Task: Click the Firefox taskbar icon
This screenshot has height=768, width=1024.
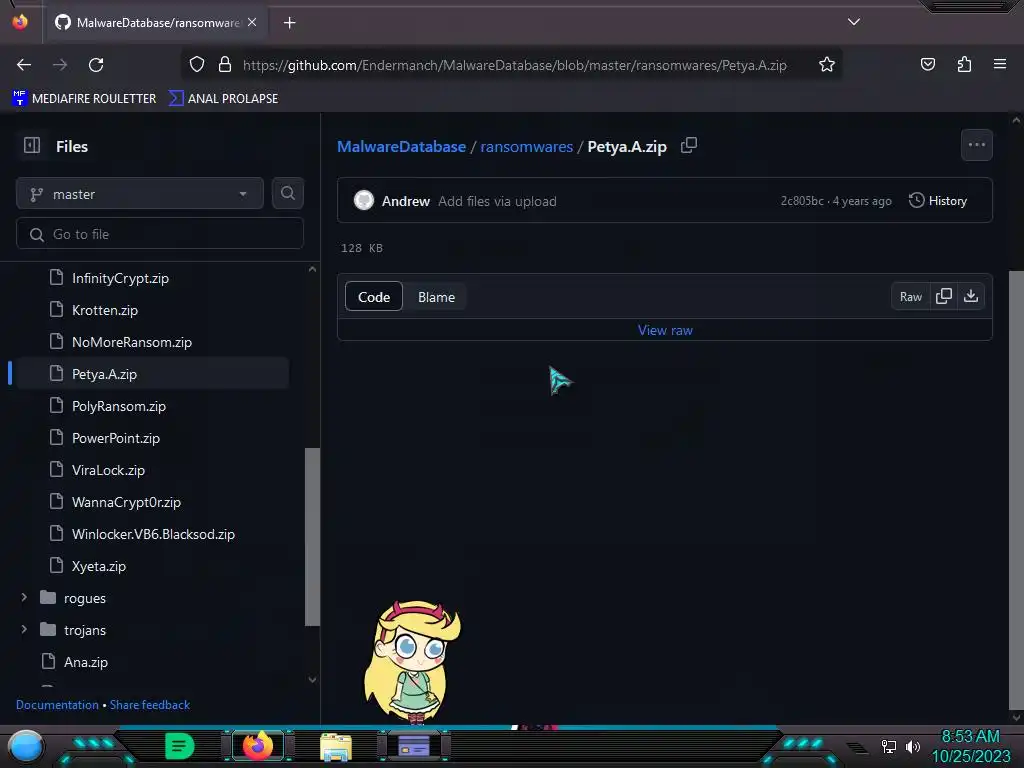Action: coord(257,746)
